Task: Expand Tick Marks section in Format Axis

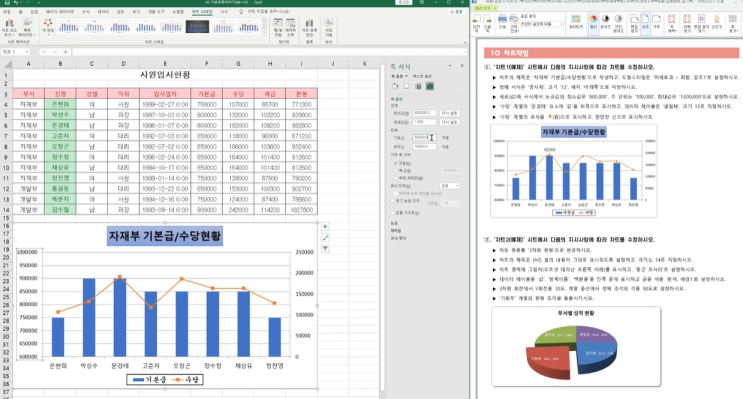Action: [x=394, y=223]
